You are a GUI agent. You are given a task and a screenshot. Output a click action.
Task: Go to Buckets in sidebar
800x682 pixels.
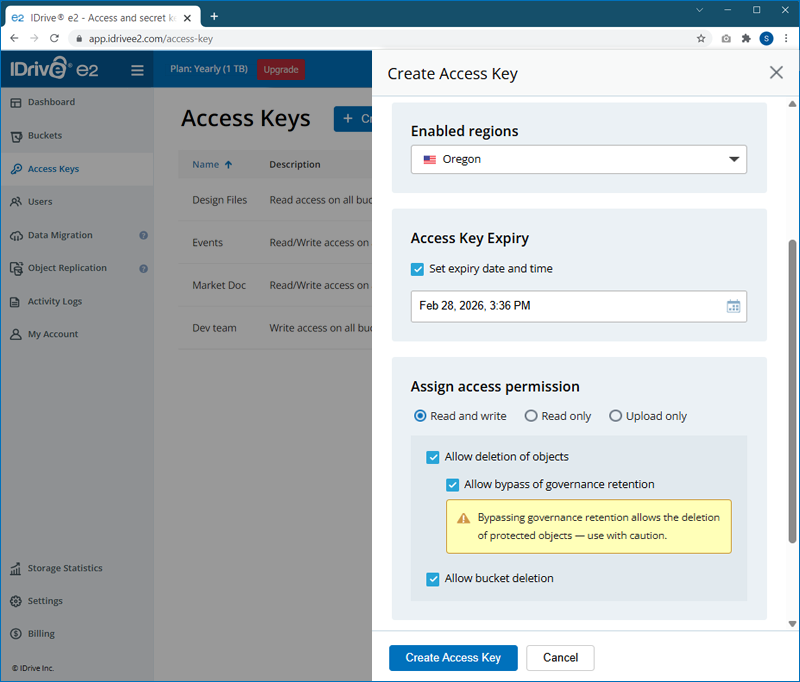pyautogui.click(x=45, y=136)
